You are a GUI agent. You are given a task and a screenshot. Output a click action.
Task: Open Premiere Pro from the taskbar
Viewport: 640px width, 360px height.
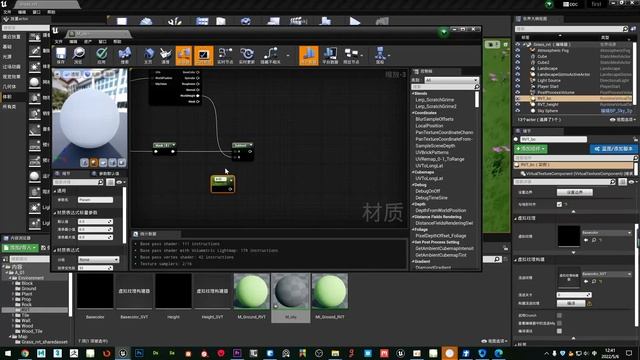pos(237,353)
